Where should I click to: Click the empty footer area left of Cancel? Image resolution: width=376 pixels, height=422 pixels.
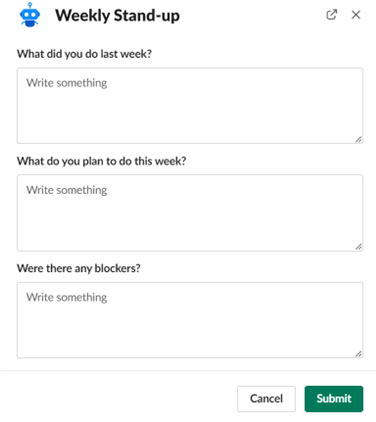point(118,399)
